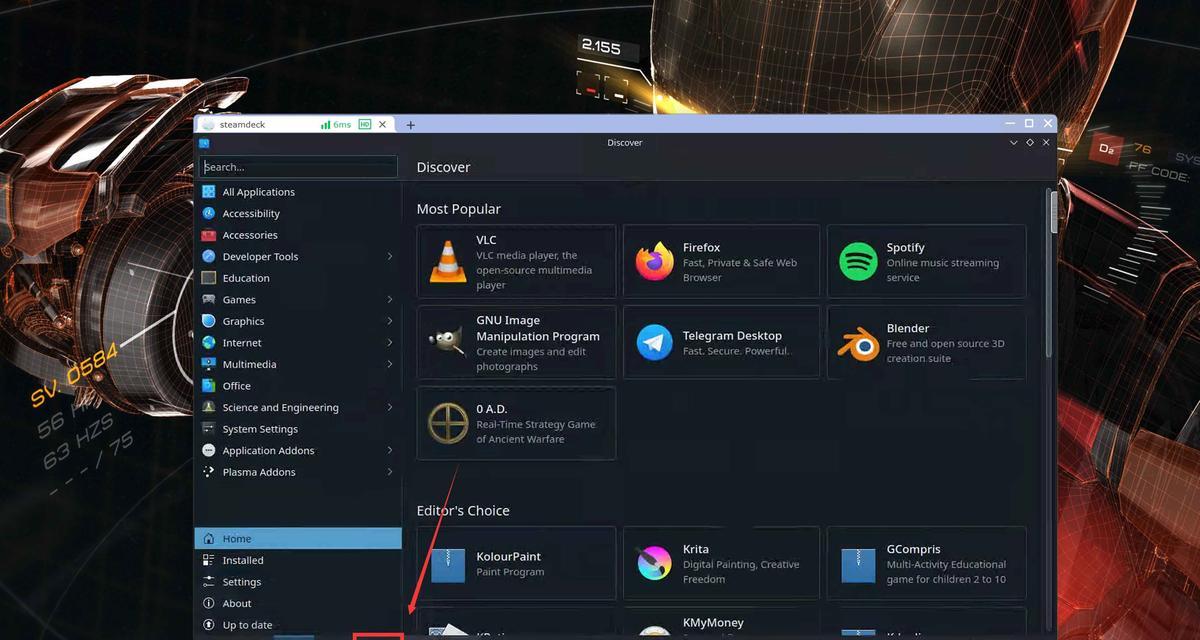
Task: Expand the Games category
Action: pyautogui.click(x=390, y=300)
